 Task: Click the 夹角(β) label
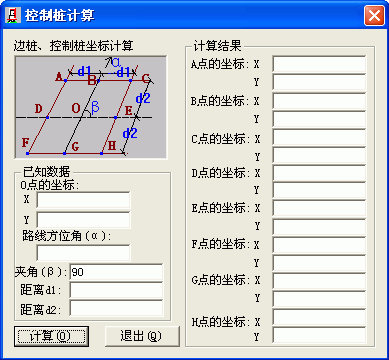(x=41, y=272)
